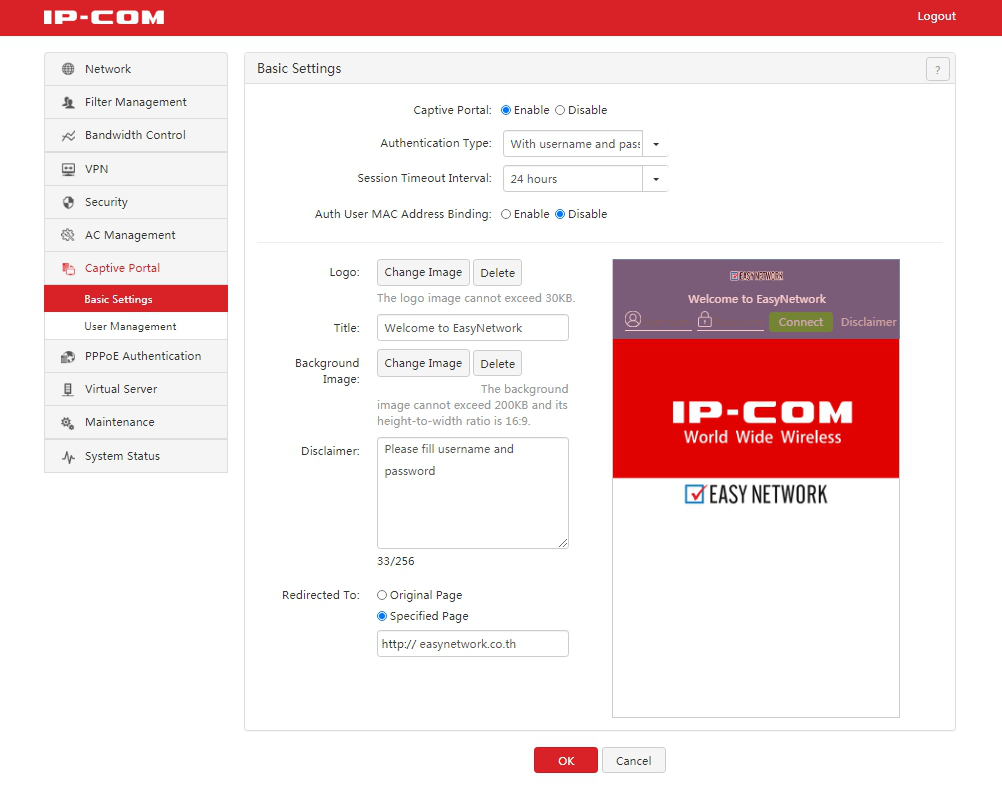Select the Basic Settings submenu

[136, 299]
